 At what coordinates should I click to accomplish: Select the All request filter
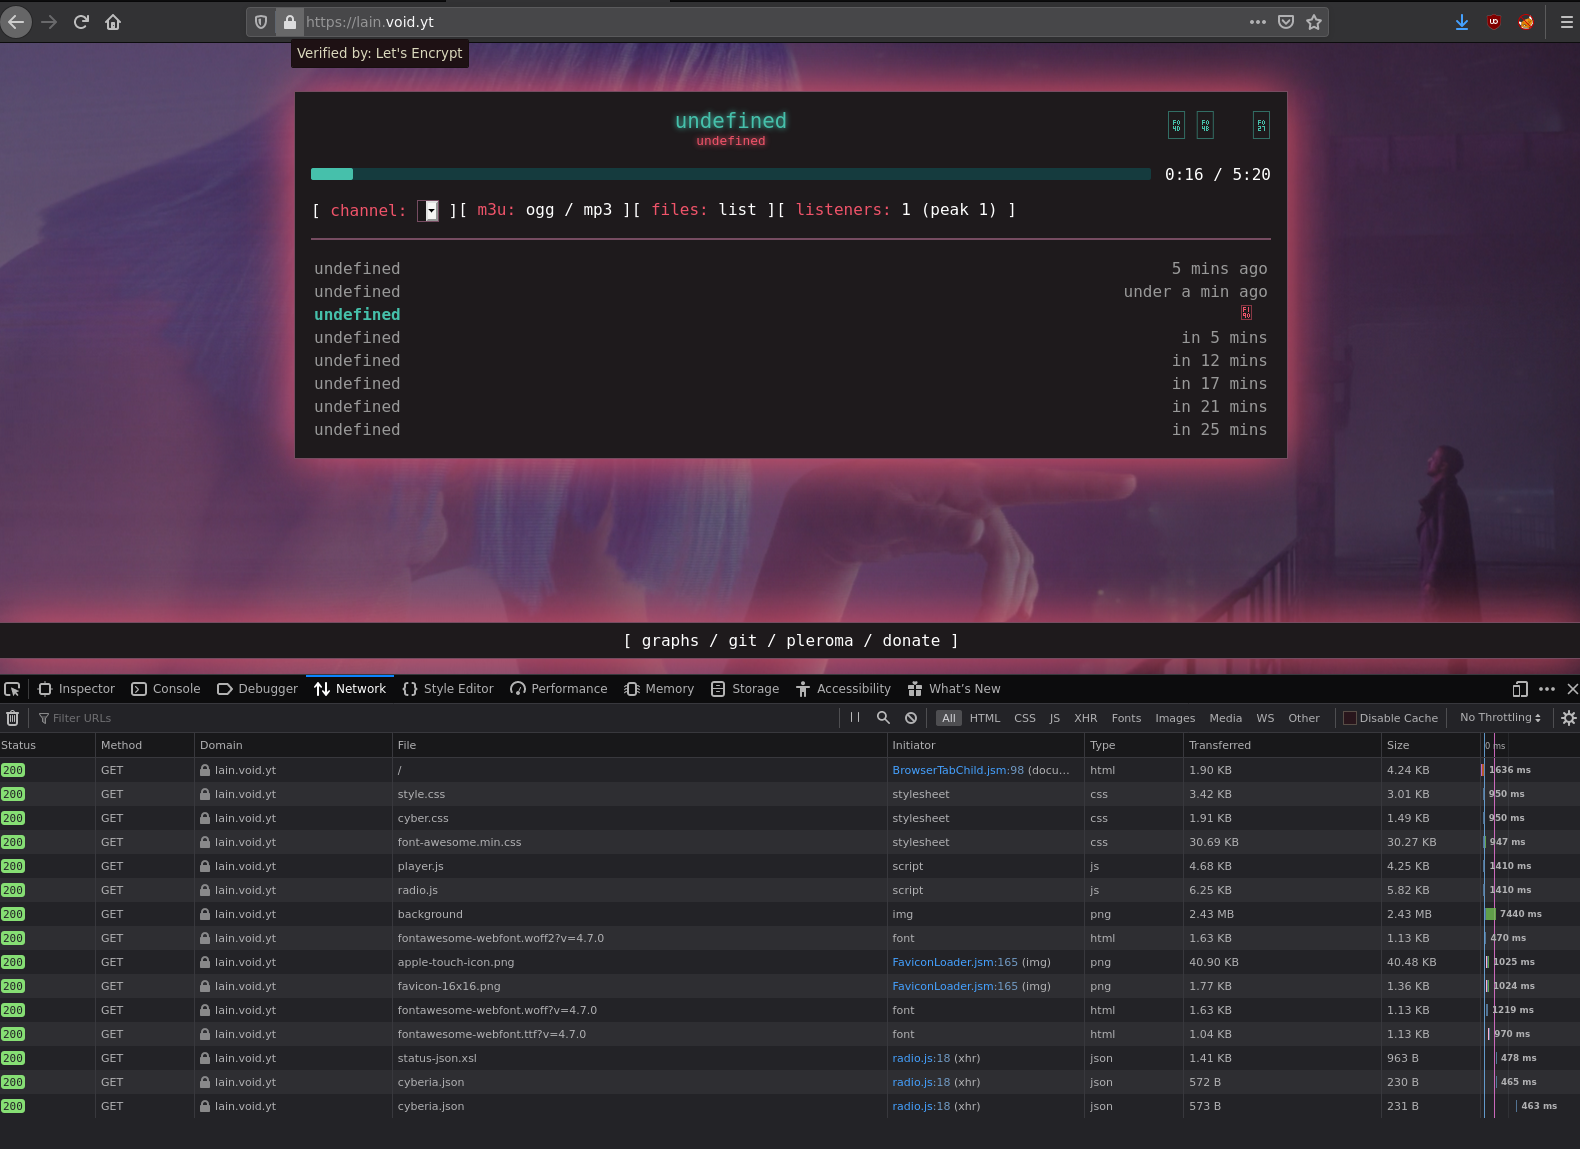click(948, 718)
